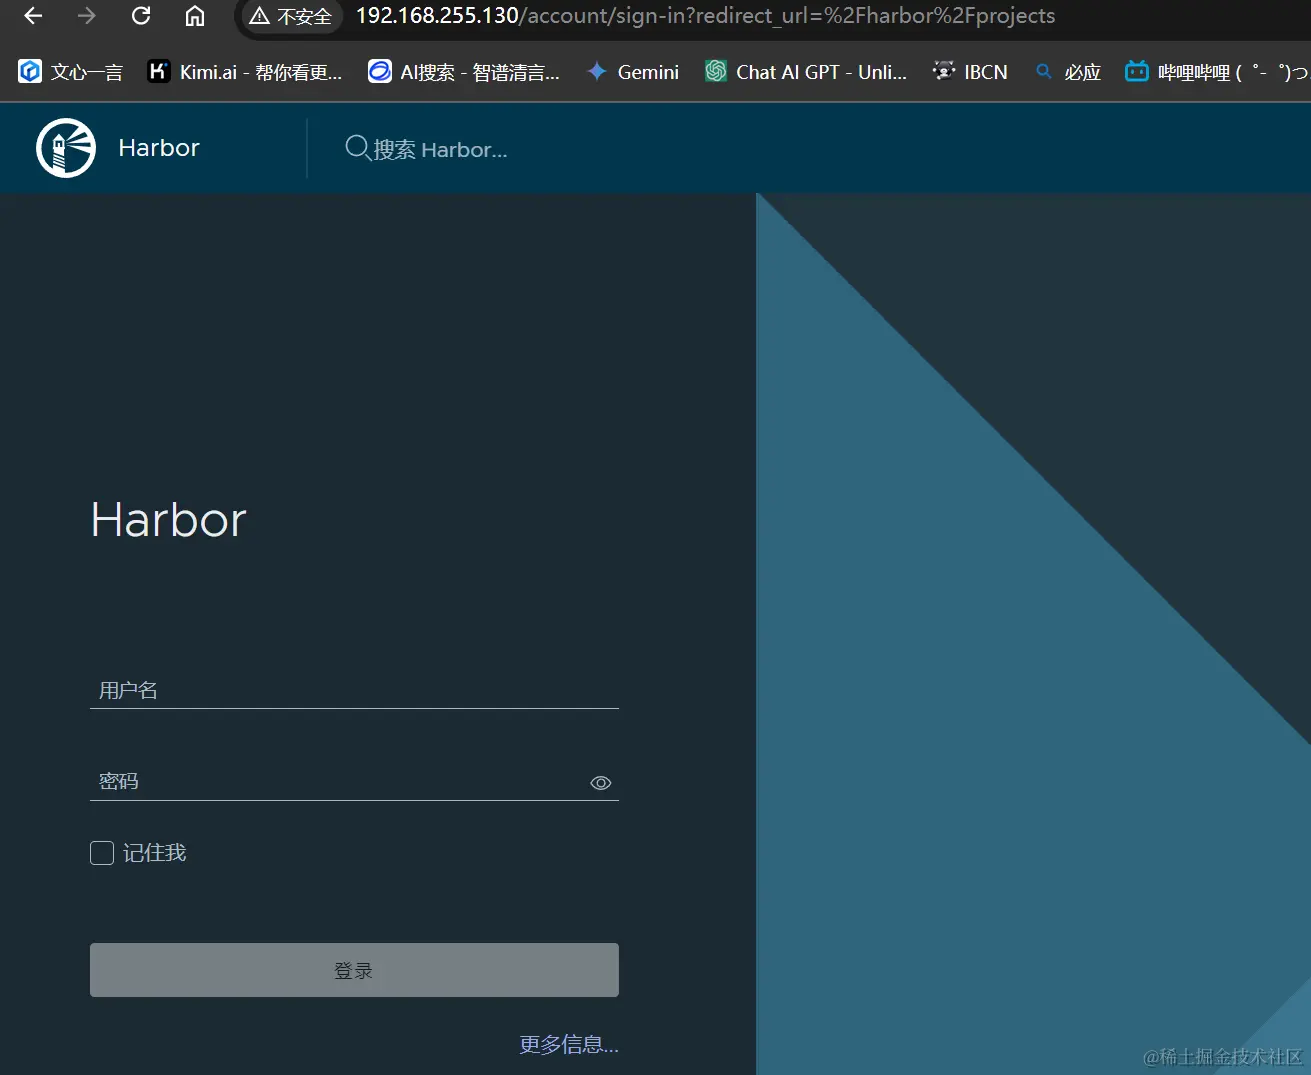Click the 登录 login button
Image resolution: width=1311 pixels, height=1075 pixels.
coord(354,970)
